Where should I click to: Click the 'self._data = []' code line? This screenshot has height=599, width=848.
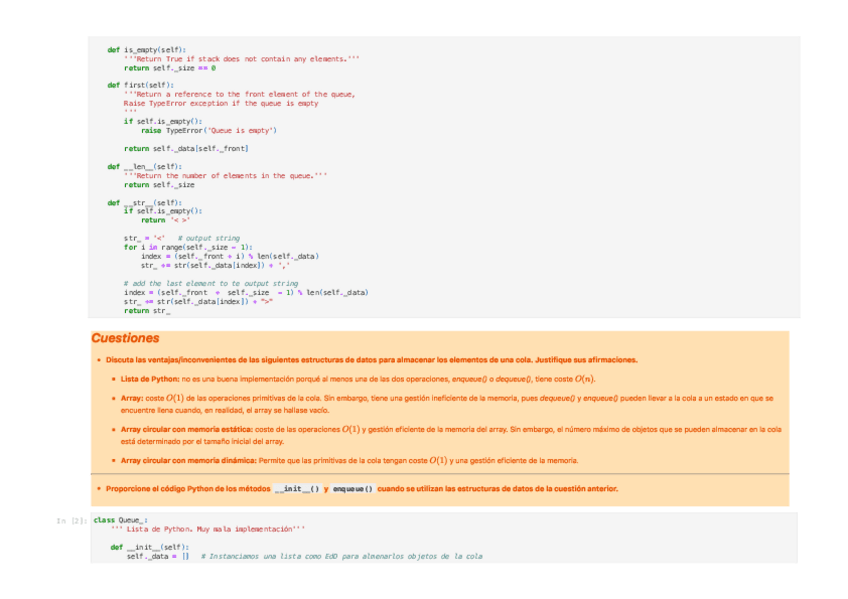coord(158,556)
